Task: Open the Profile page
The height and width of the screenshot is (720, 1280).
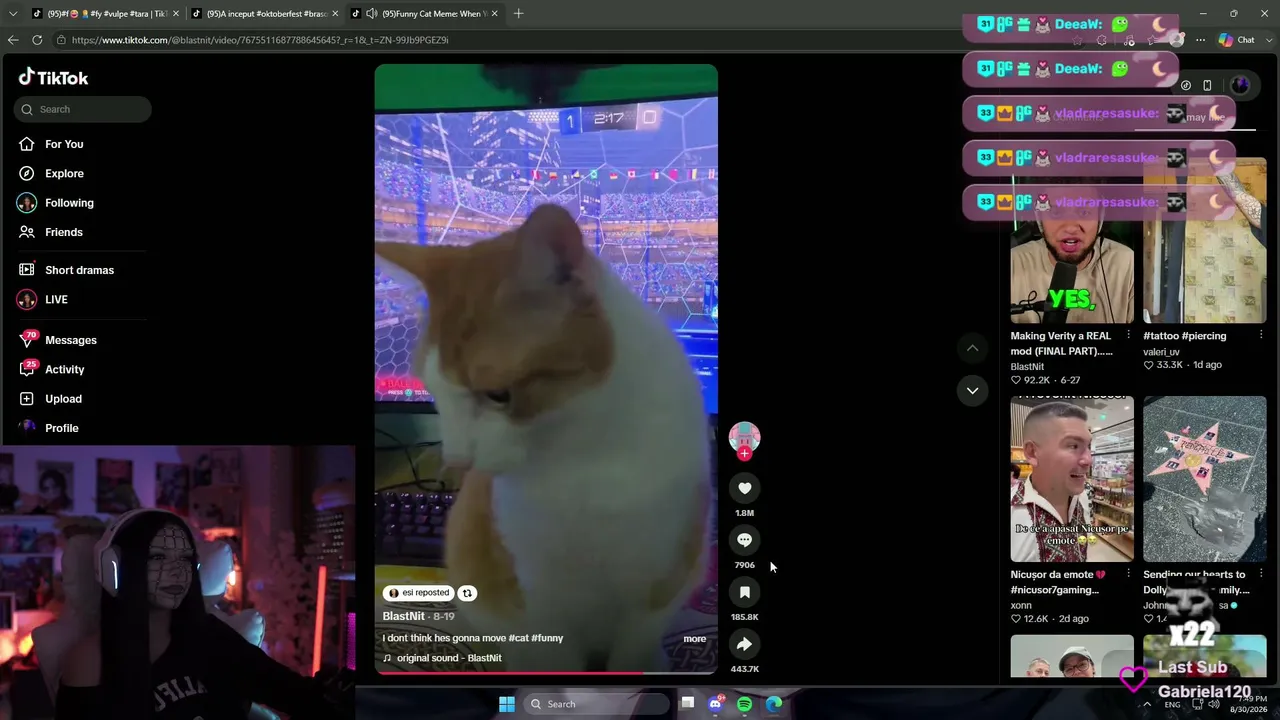Action: pos(61,428)
